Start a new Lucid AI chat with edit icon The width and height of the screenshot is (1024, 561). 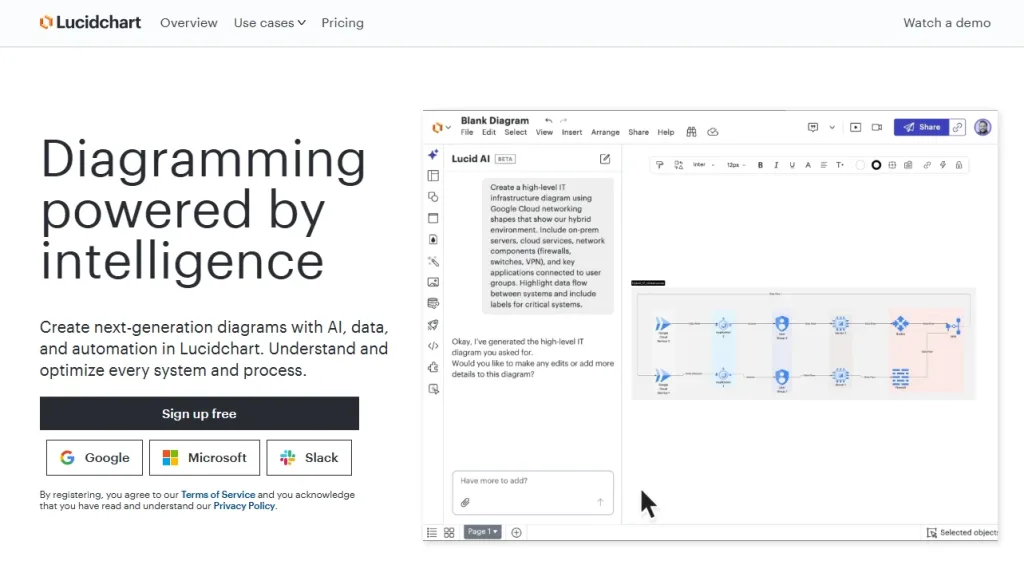coord(605,159)
